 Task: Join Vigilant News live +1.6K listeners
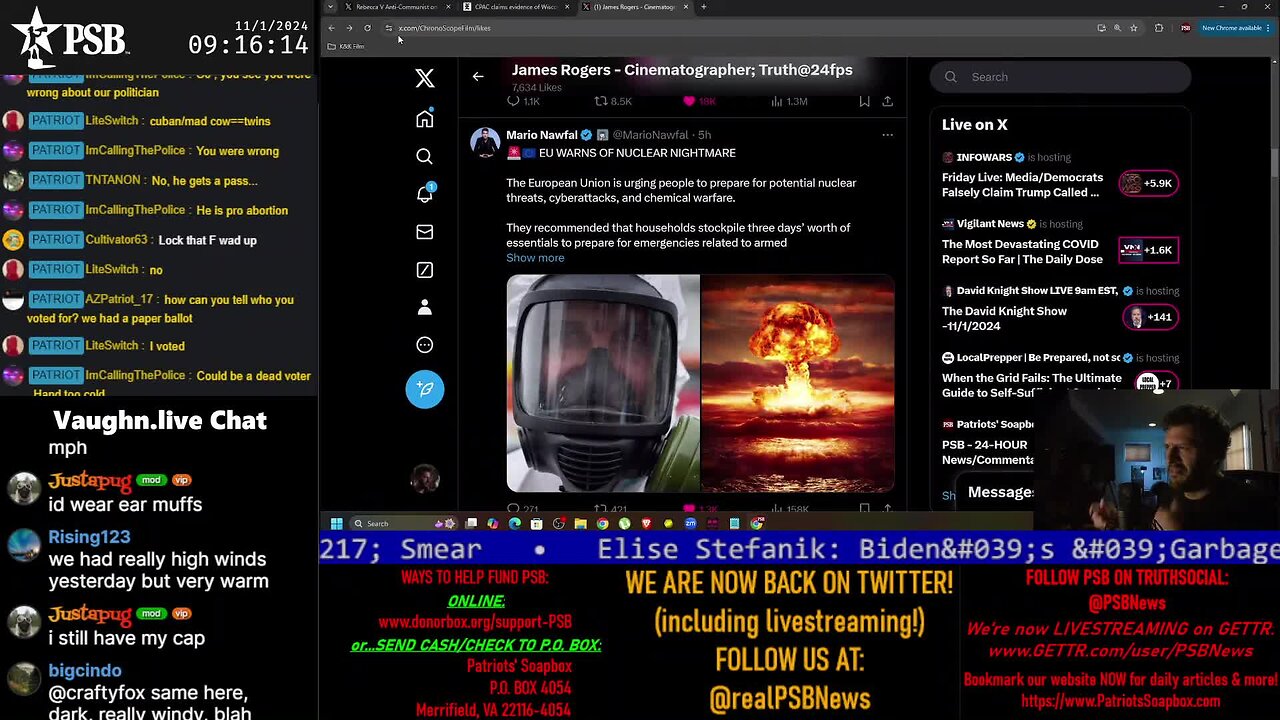1148,250
